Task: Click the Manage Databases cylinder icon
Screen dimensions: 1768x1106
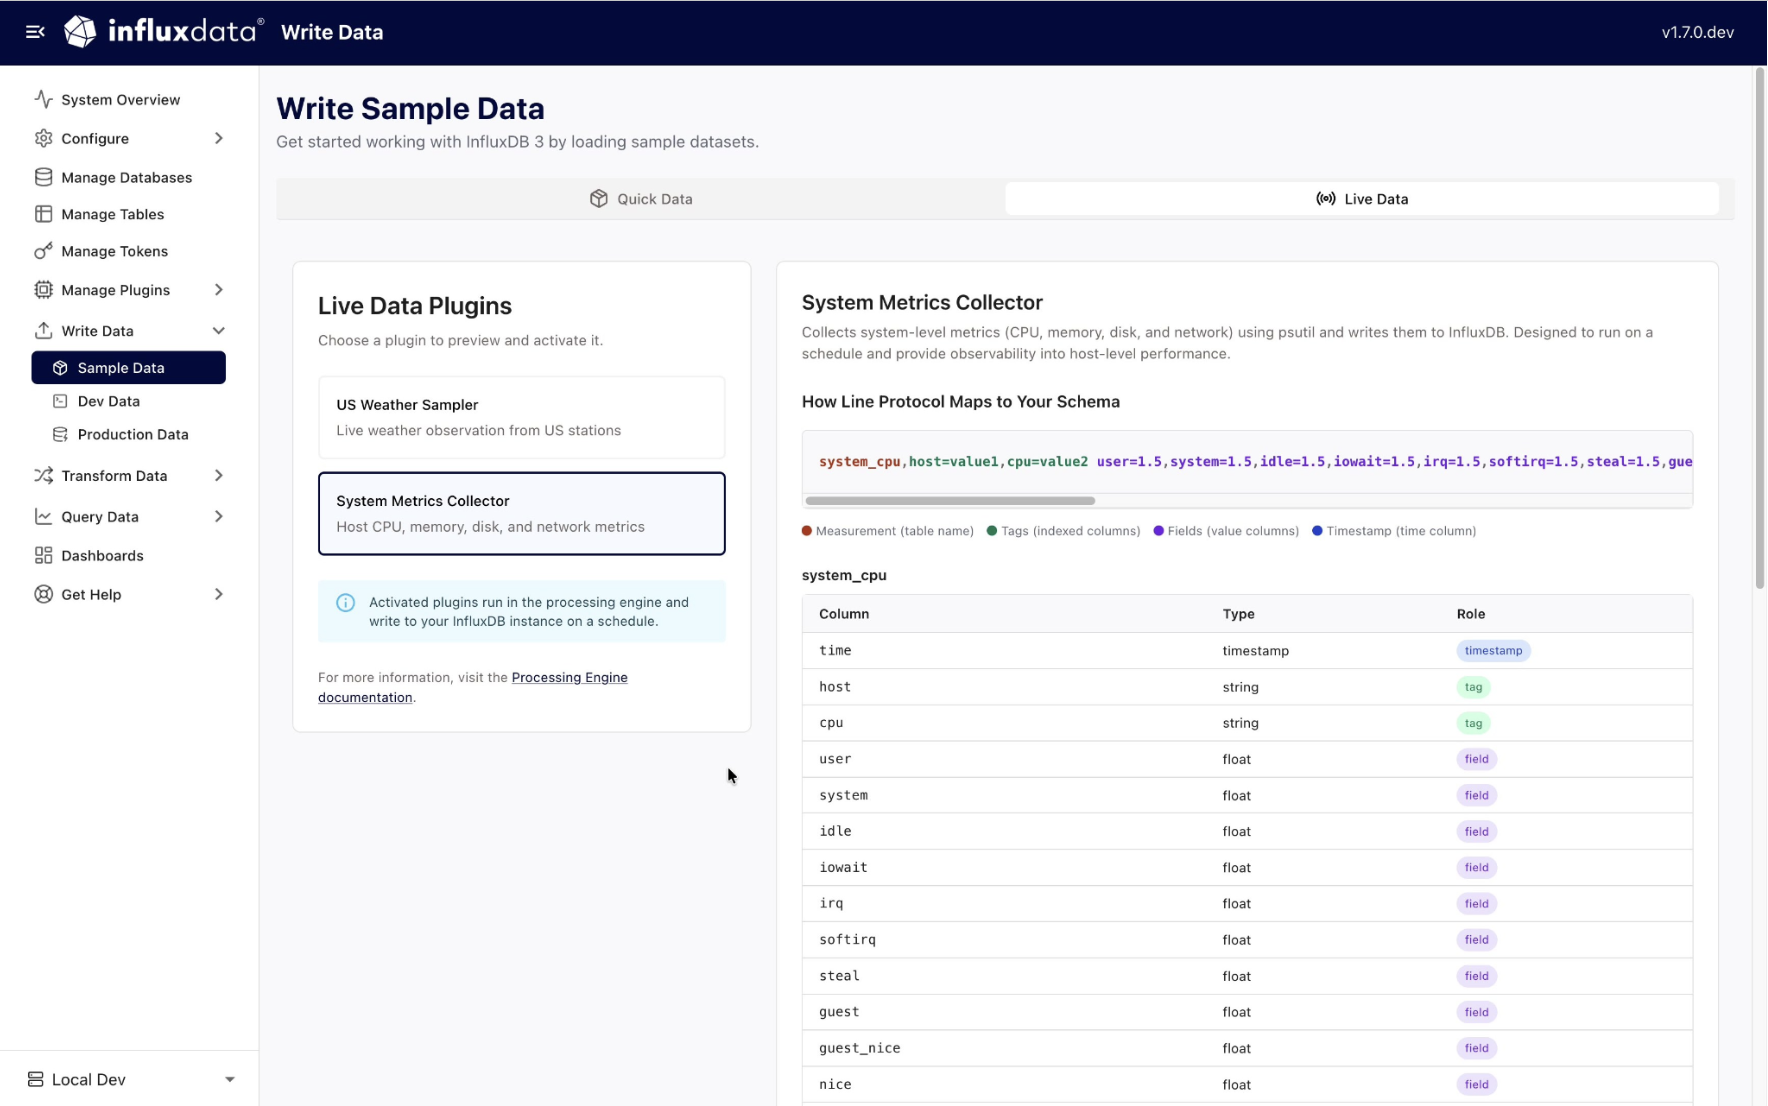Action: [43, 177]
